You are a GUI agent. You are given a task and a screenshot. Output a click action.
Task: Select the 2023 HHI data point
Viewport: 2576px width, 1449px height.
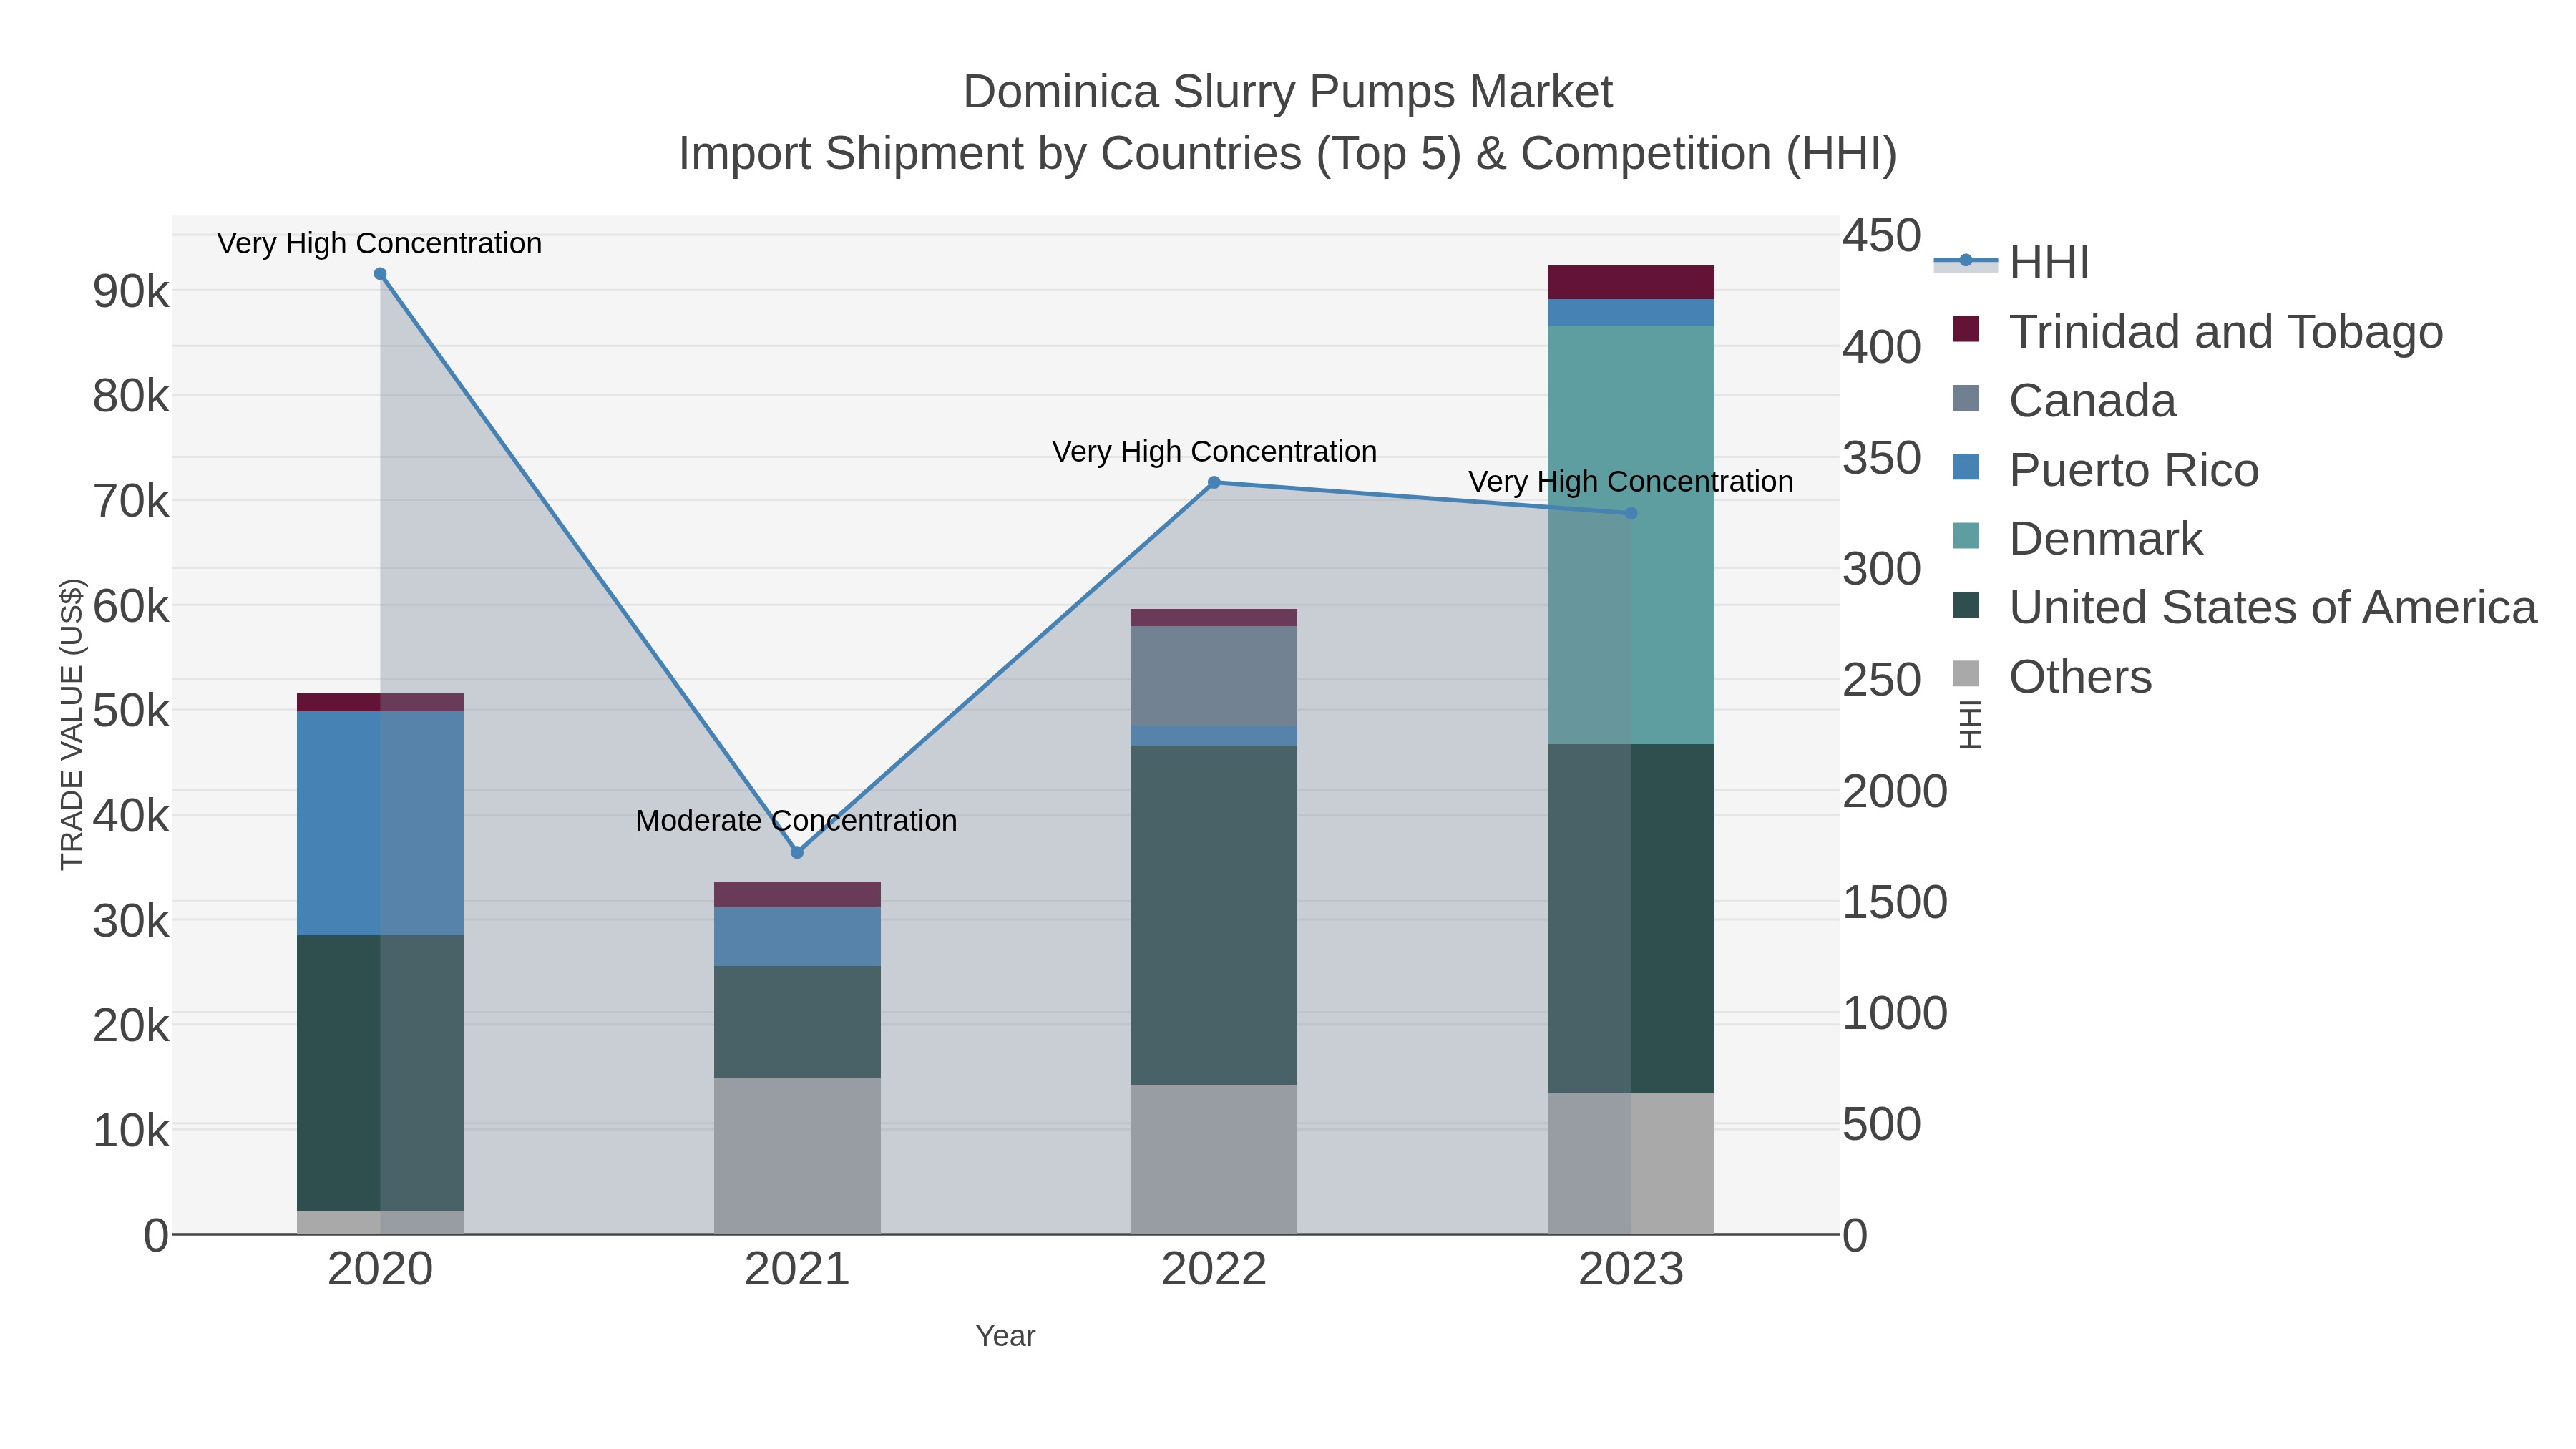click(x=1631, y=513)
